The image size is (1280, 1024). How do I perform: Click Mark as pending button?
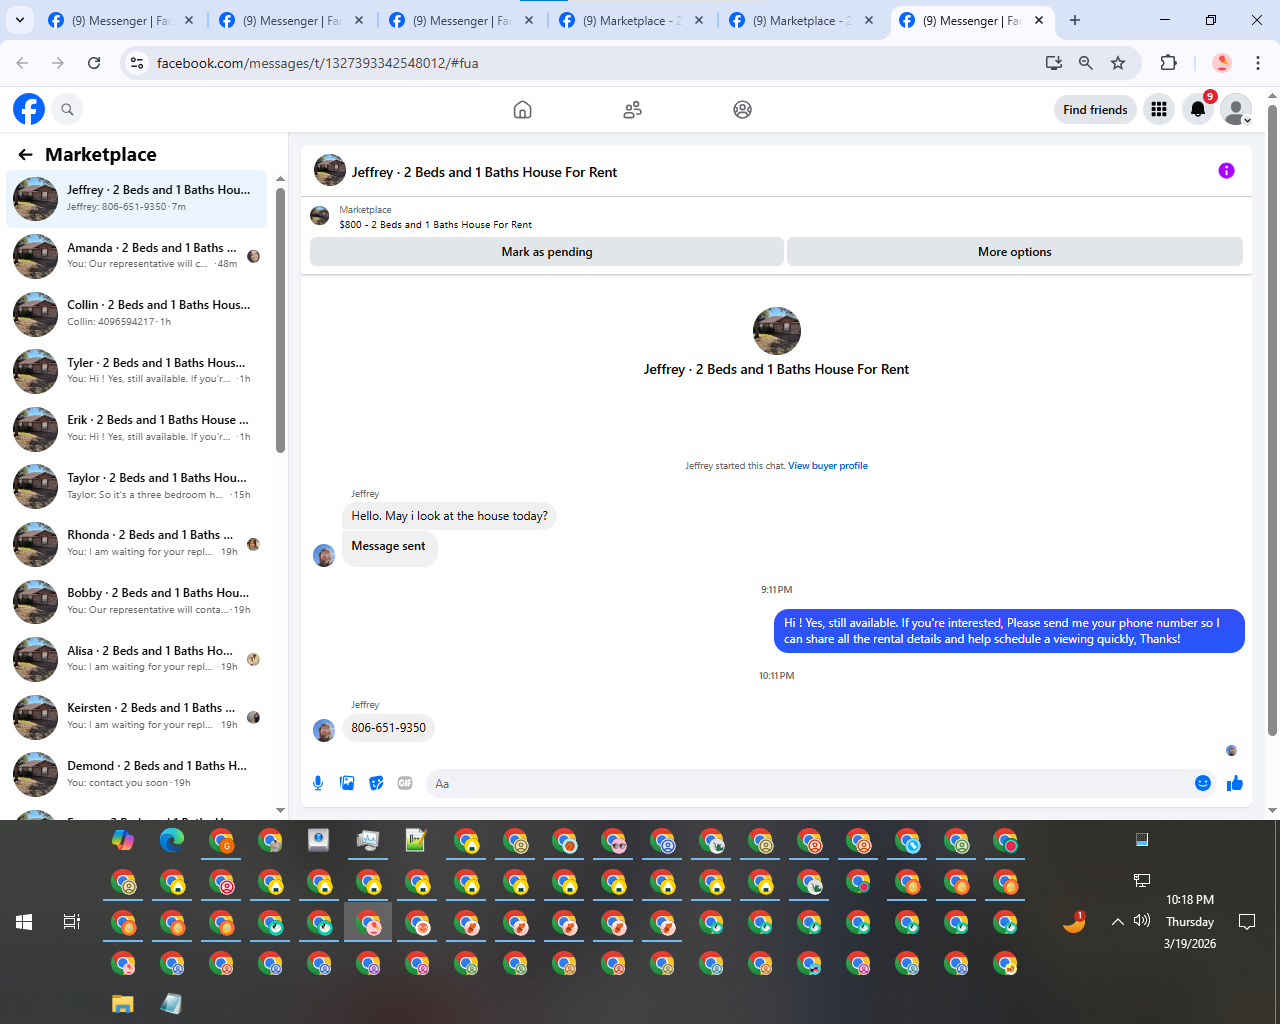(x=547, y=252)
